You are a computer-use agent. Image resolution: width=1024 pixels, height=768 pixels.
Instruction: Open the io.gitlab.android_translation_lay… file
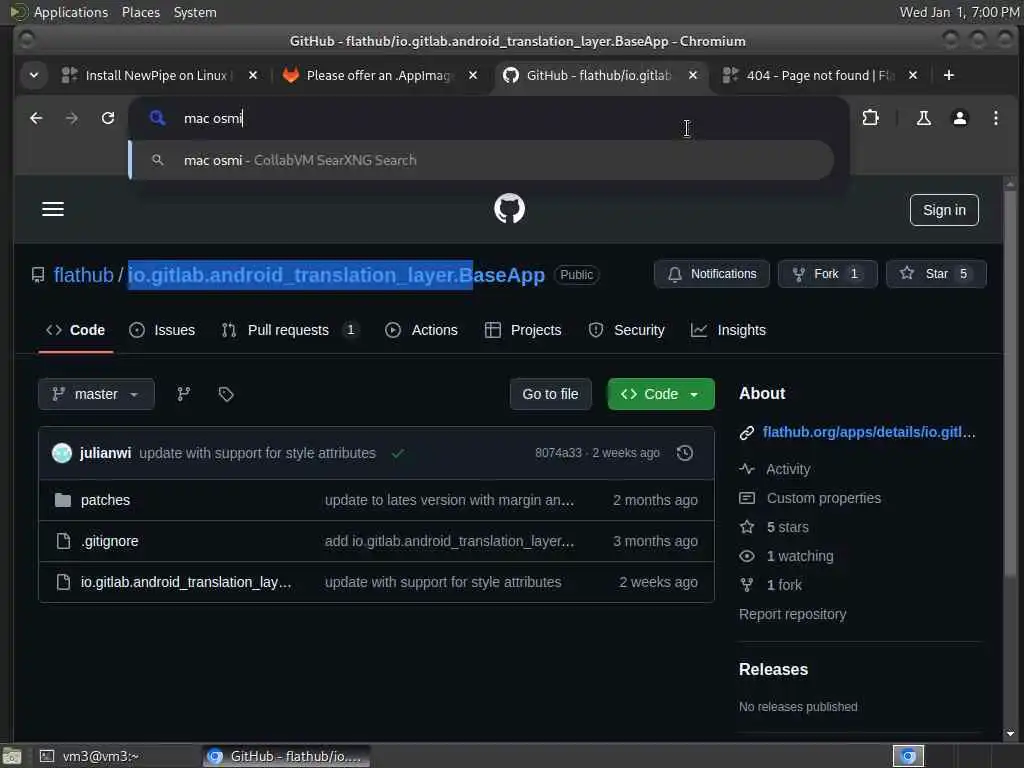click(186, 583)
